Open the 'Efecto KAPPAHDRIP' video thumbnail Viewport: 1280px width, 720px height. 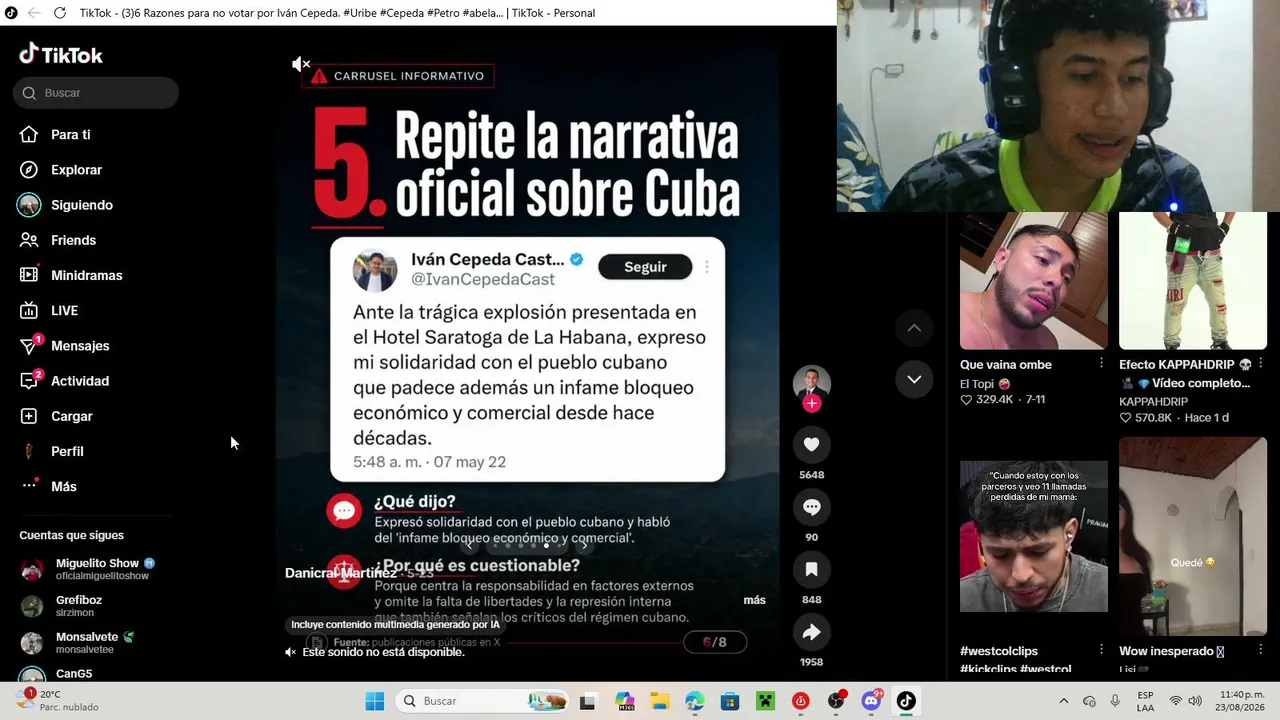(x=1193, y=281)
